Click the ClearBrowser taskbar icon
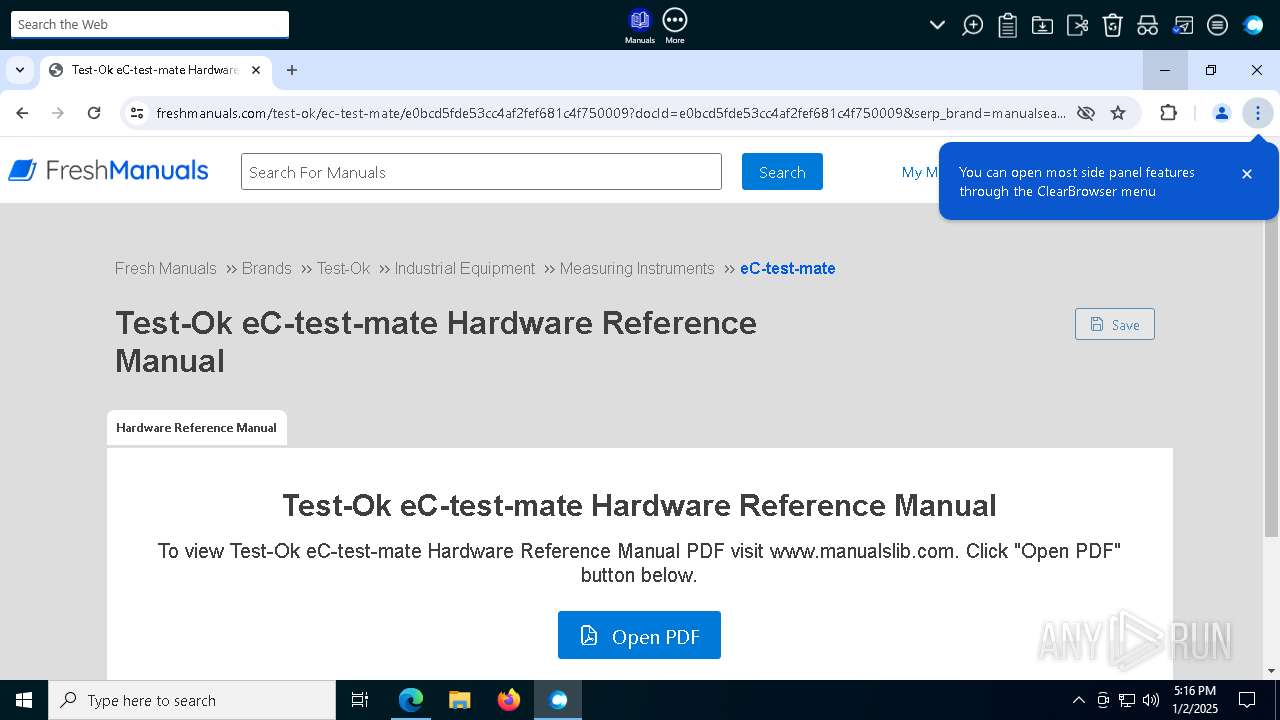Viewport: 1280px width, 720px height. click(557, 700)
